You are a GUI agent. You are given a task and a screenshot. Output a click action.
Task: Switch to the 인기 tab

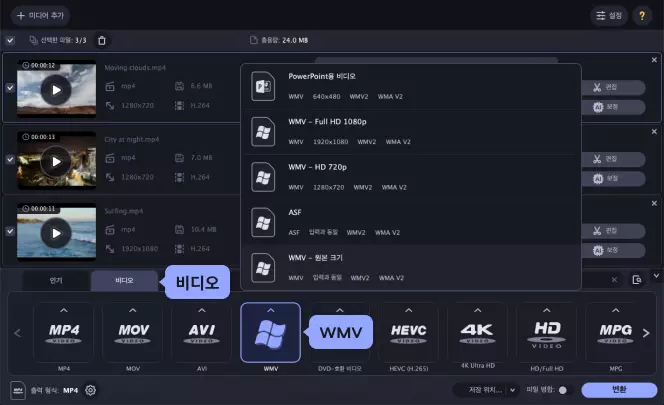click(56, 280)
